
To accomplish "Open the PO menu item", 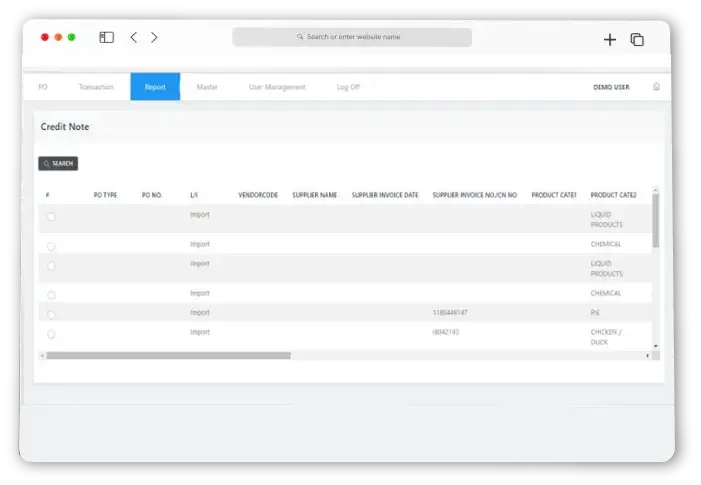I will [43, 87].
